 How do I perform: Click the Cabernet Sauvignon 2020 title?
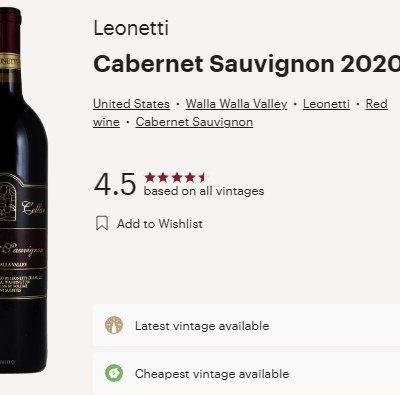click(247, 64)
